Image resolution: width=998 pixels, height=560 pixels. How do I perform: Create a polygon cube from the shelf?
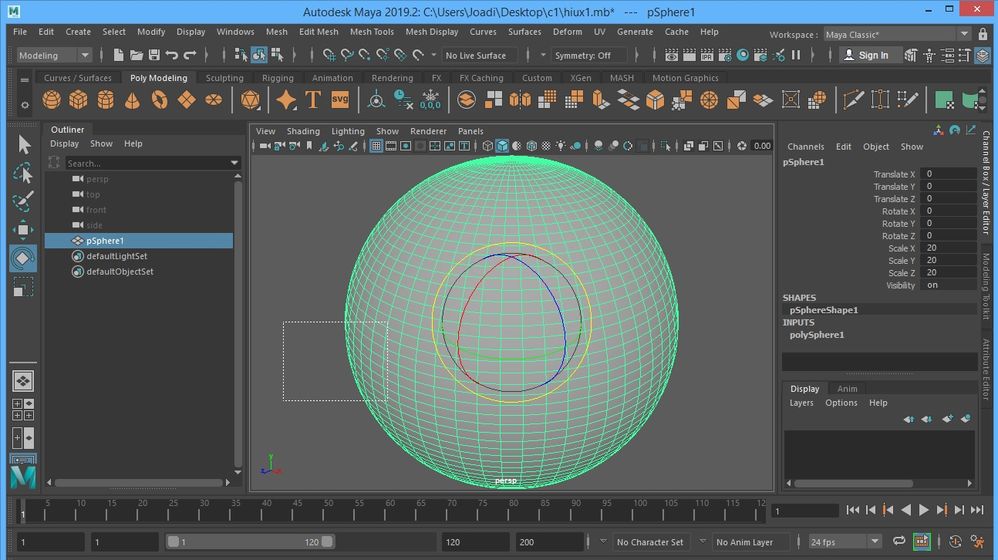[78, 100]
